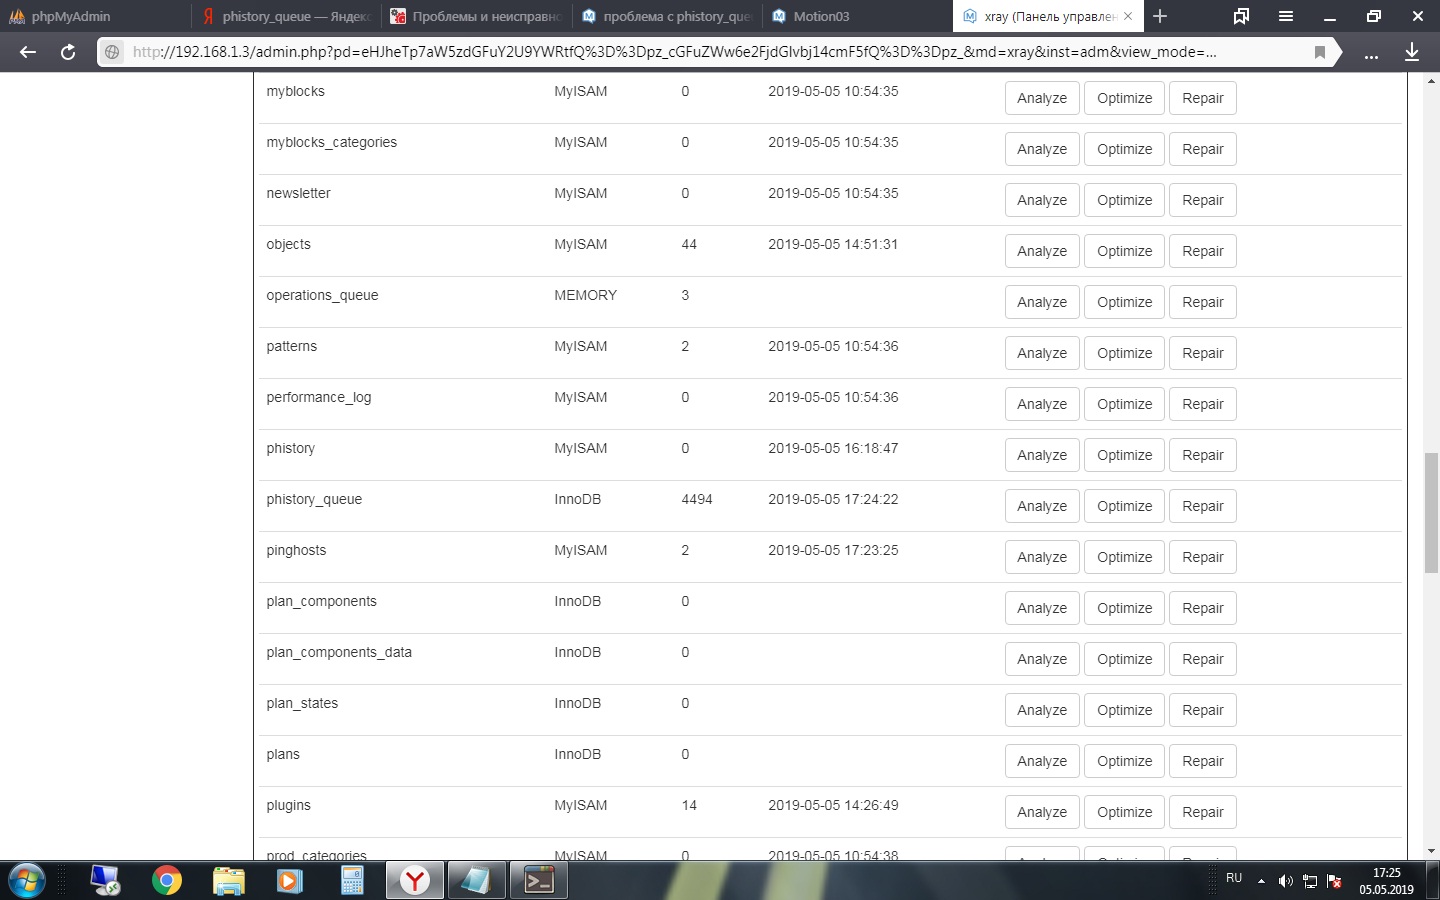Analyze the plans table
1440x900 pixels.
tap(1042, 761)
